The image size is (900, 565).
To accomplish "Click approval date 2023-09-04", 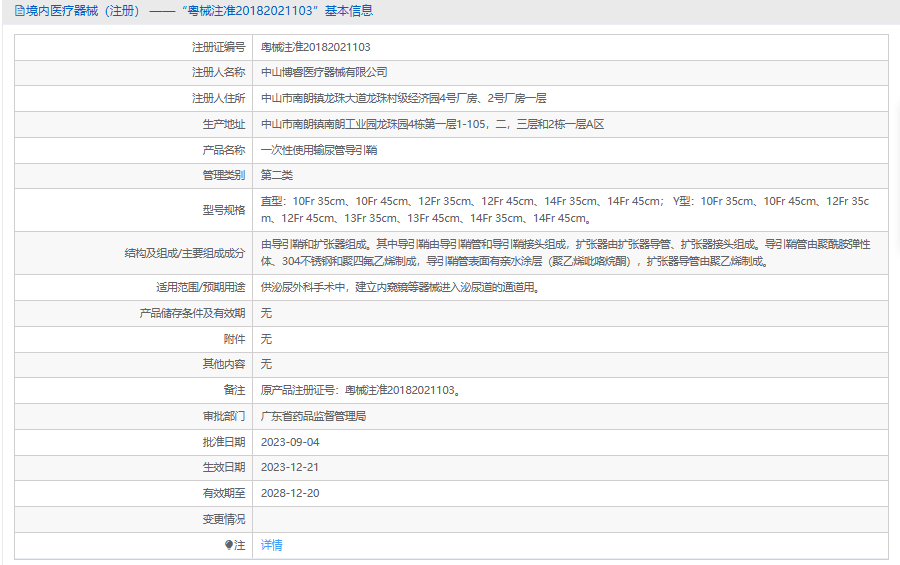I will pyautogui.click(x=290, y=442).
